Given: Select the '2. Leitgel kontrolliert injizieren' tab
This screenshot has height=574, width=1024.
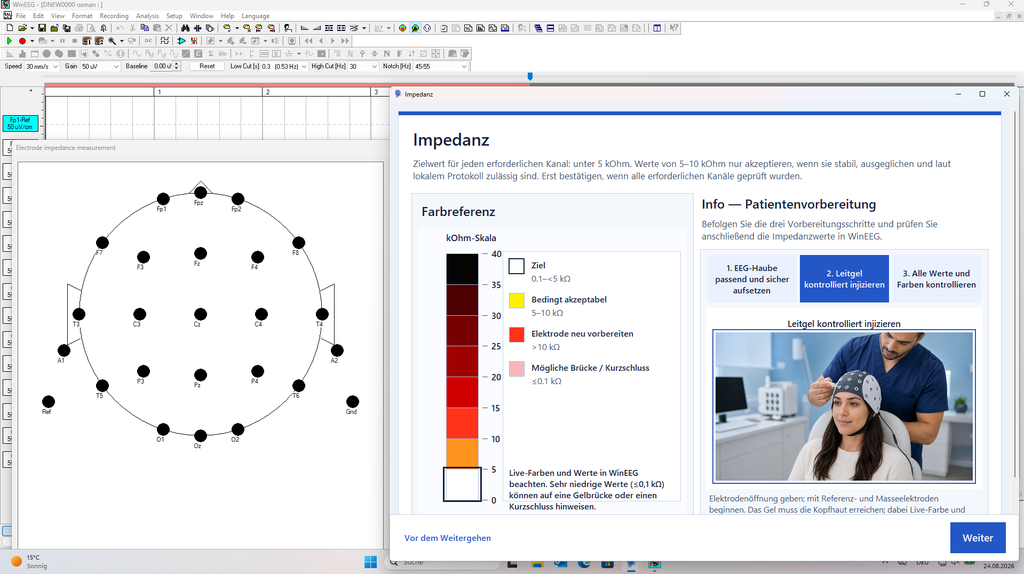Looking at the screenshot, I should (844, 279).
